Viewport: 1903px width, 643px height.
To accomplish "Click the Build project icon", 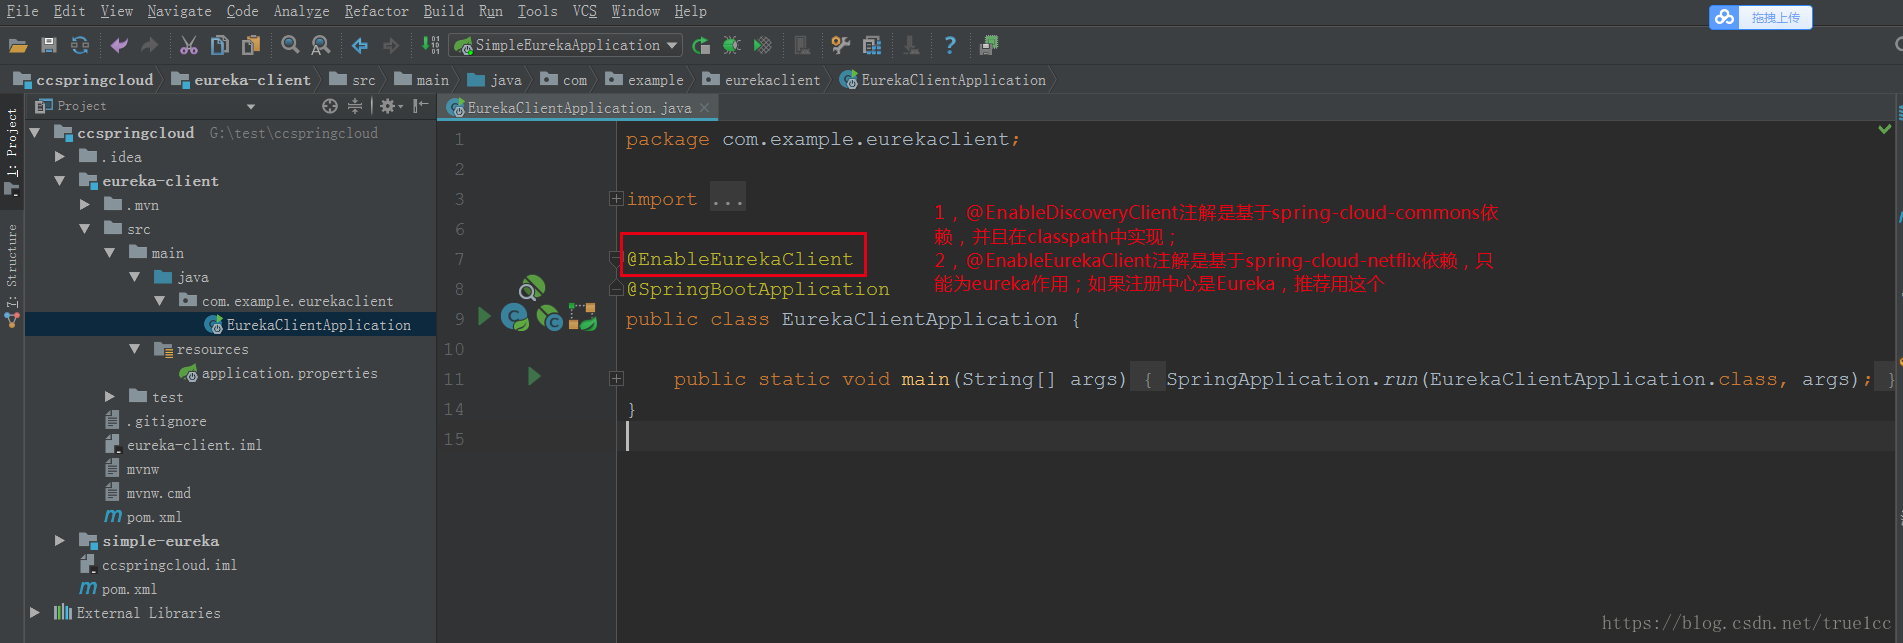I will point(431,45).
